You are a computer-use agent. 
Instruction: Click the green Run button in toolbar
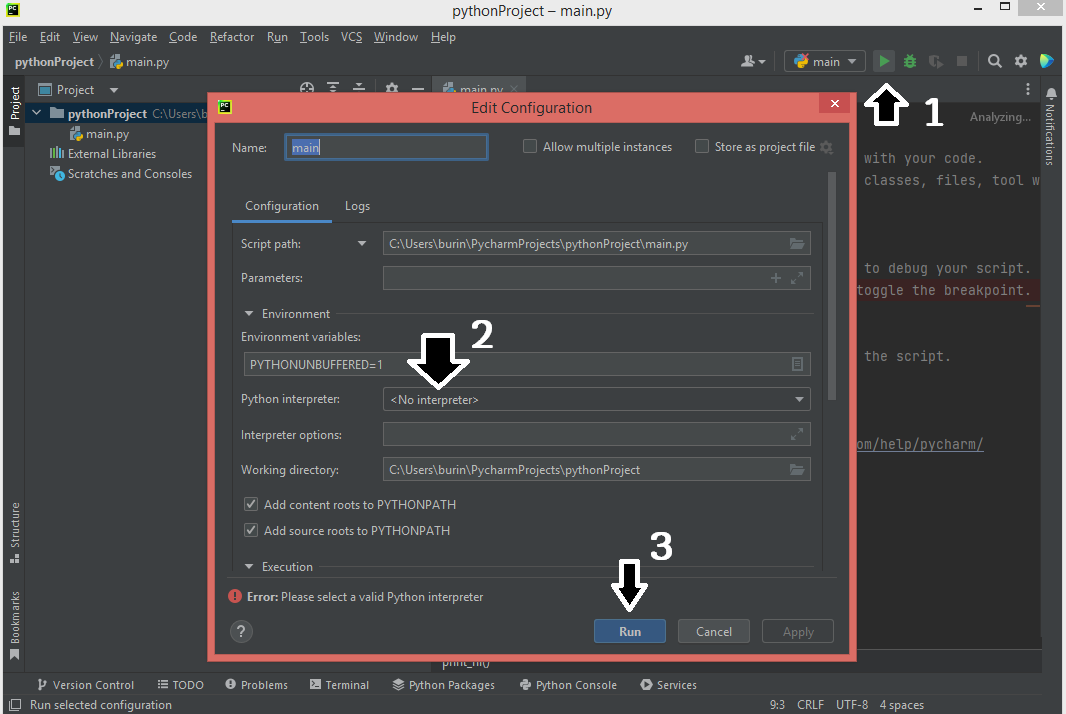884,61
